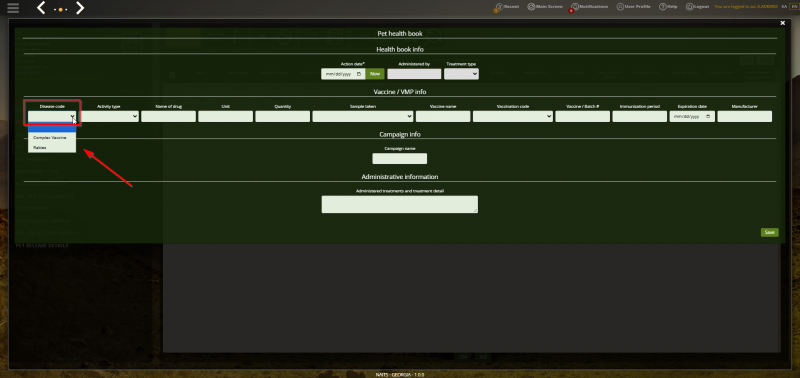Collapse the Disease code dropdown
Viewport: 800px width, 378px height.
coord(52,116)
